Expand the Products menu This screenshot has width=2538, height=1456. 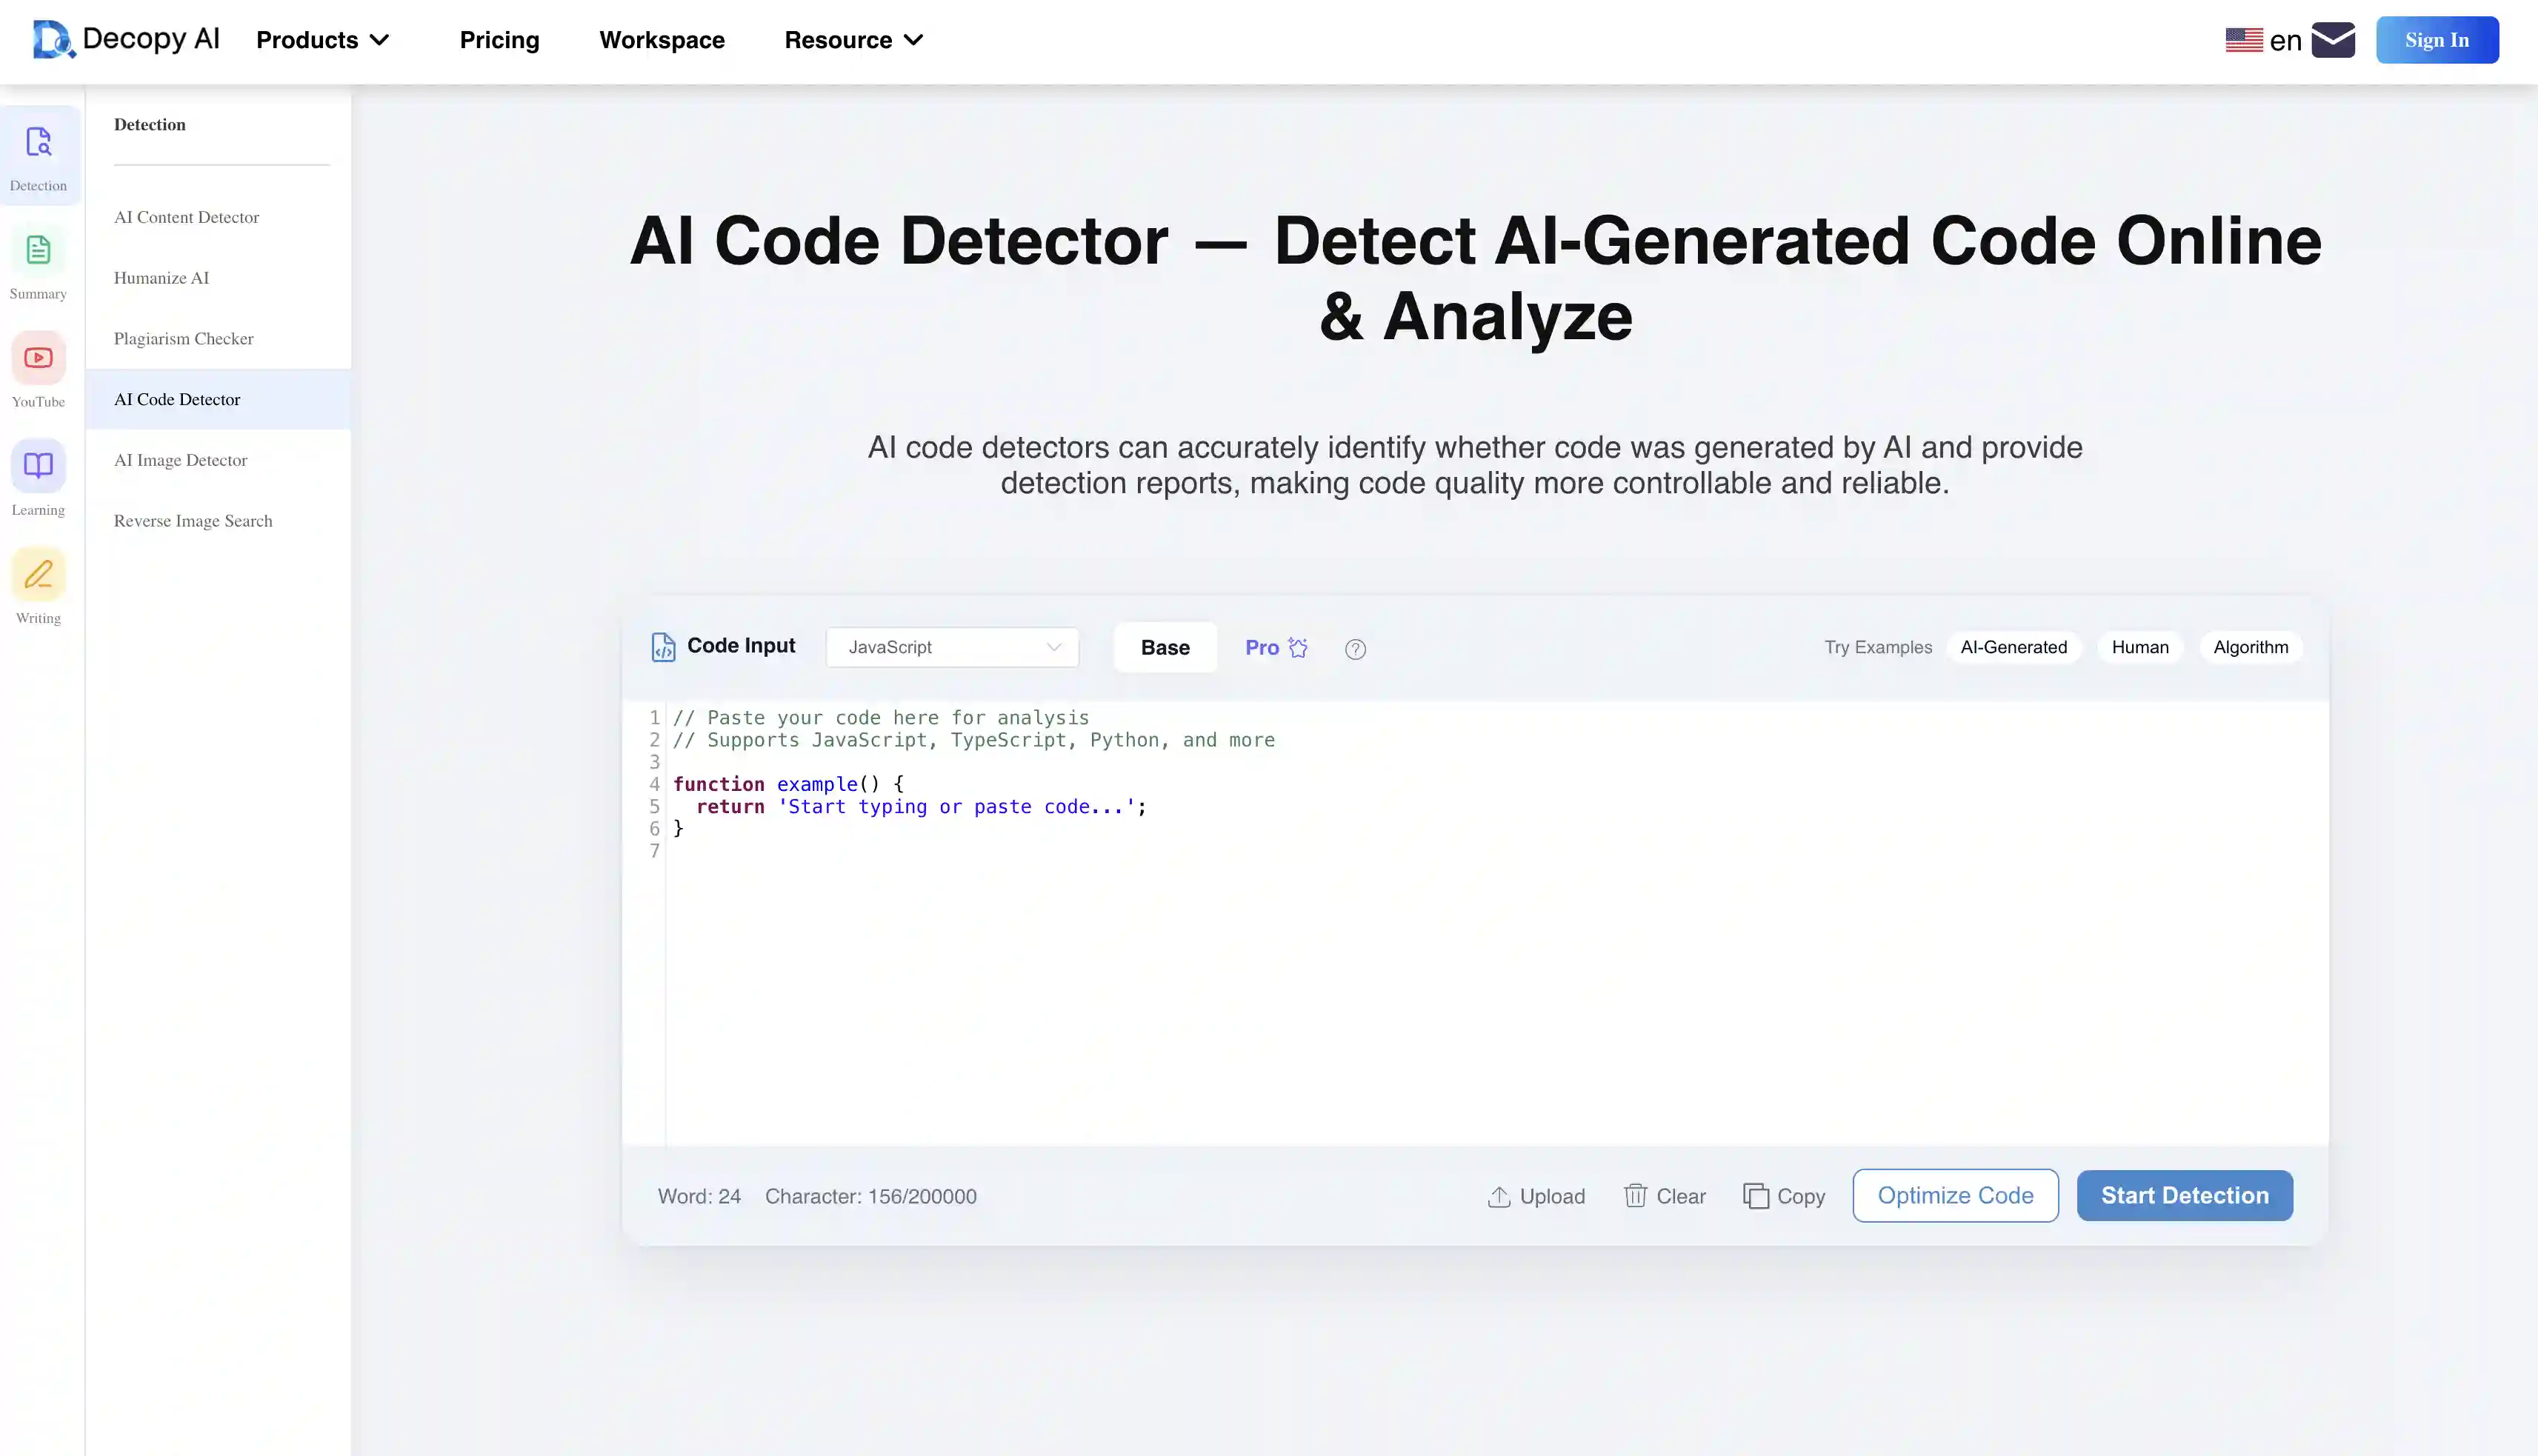[322, 40]
